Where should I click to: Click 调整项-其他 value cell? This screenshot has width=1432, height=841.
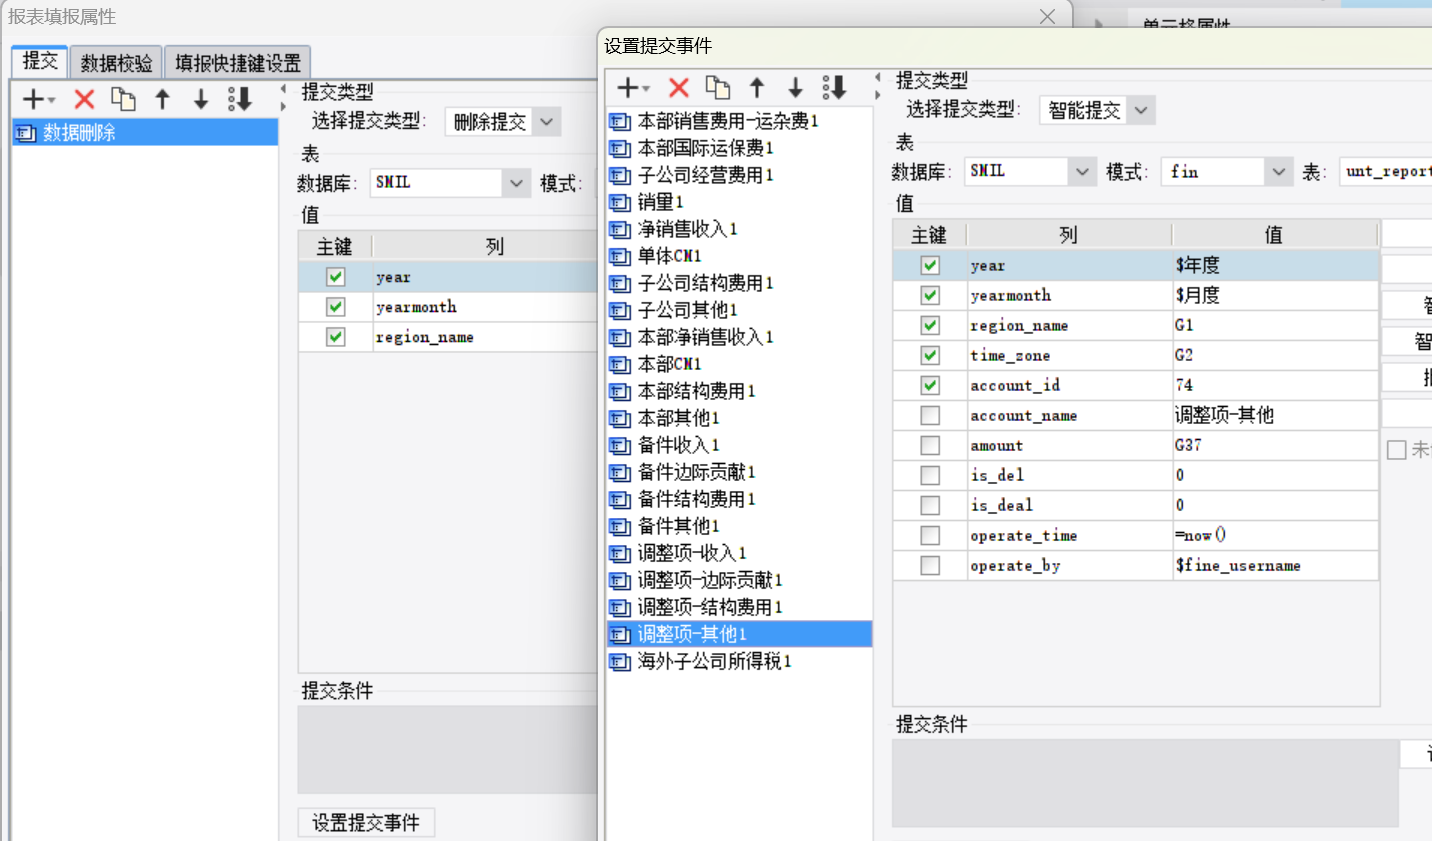1274,415
